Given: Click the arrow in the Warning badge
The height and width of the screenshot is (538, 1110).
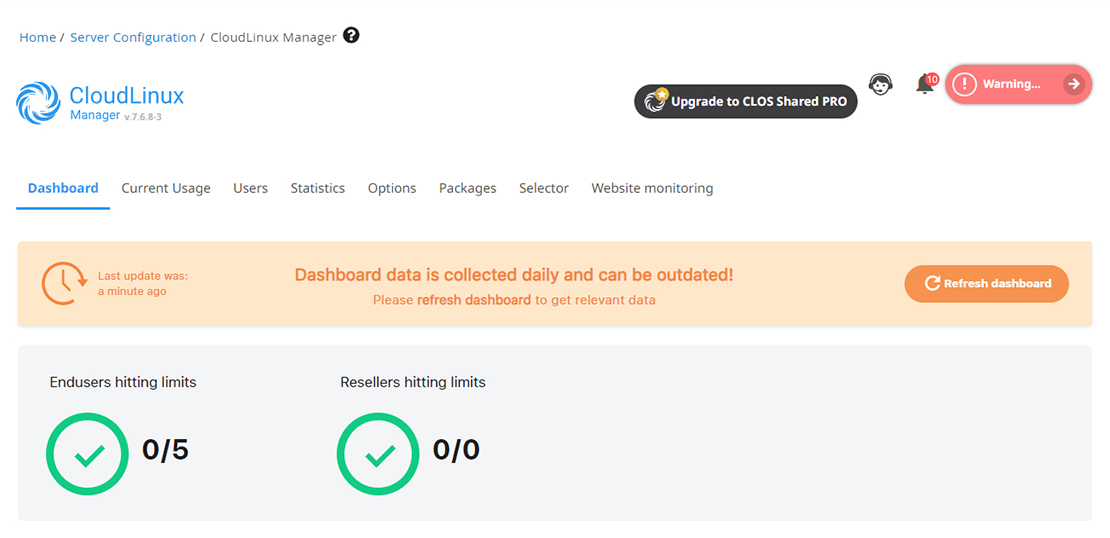Looking at the screenshot, I should coord(1073,84).
